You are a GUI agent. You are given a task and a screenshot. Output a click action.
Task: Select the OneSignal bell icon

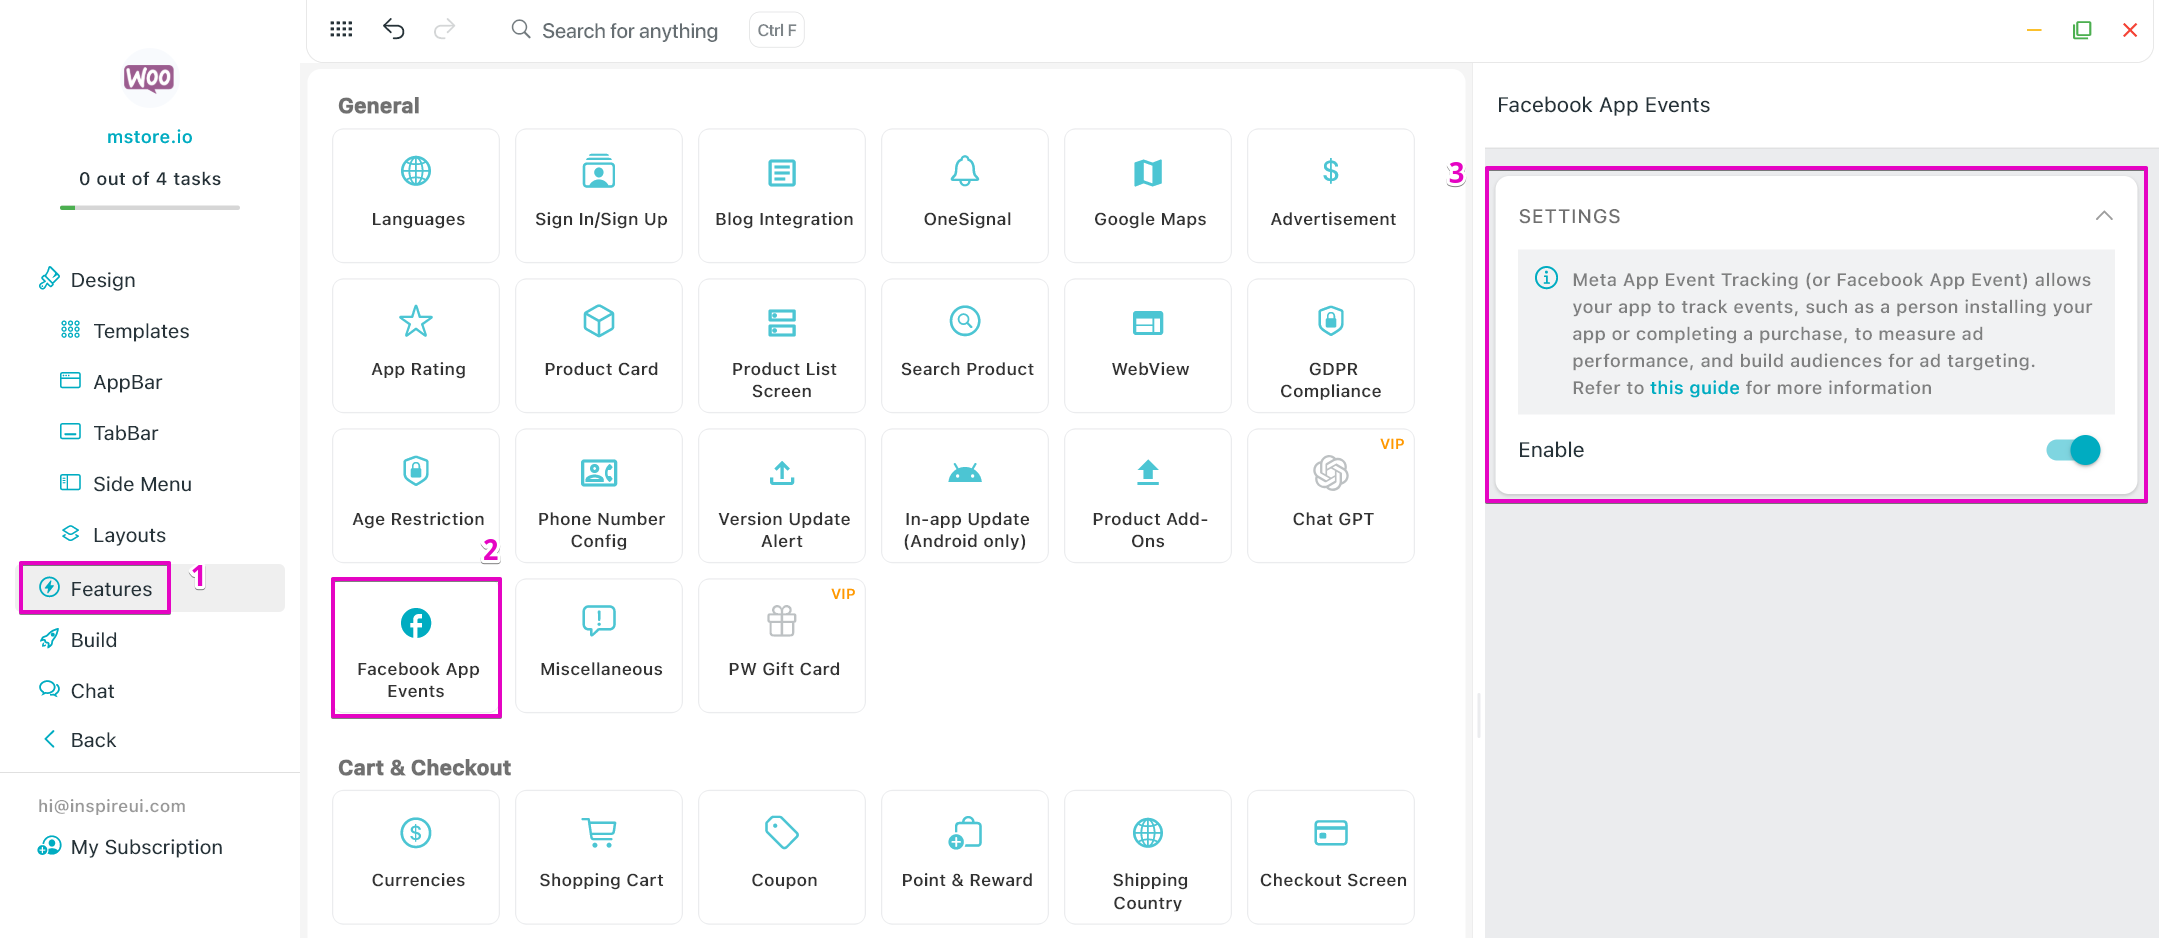[x=964, y=171]
